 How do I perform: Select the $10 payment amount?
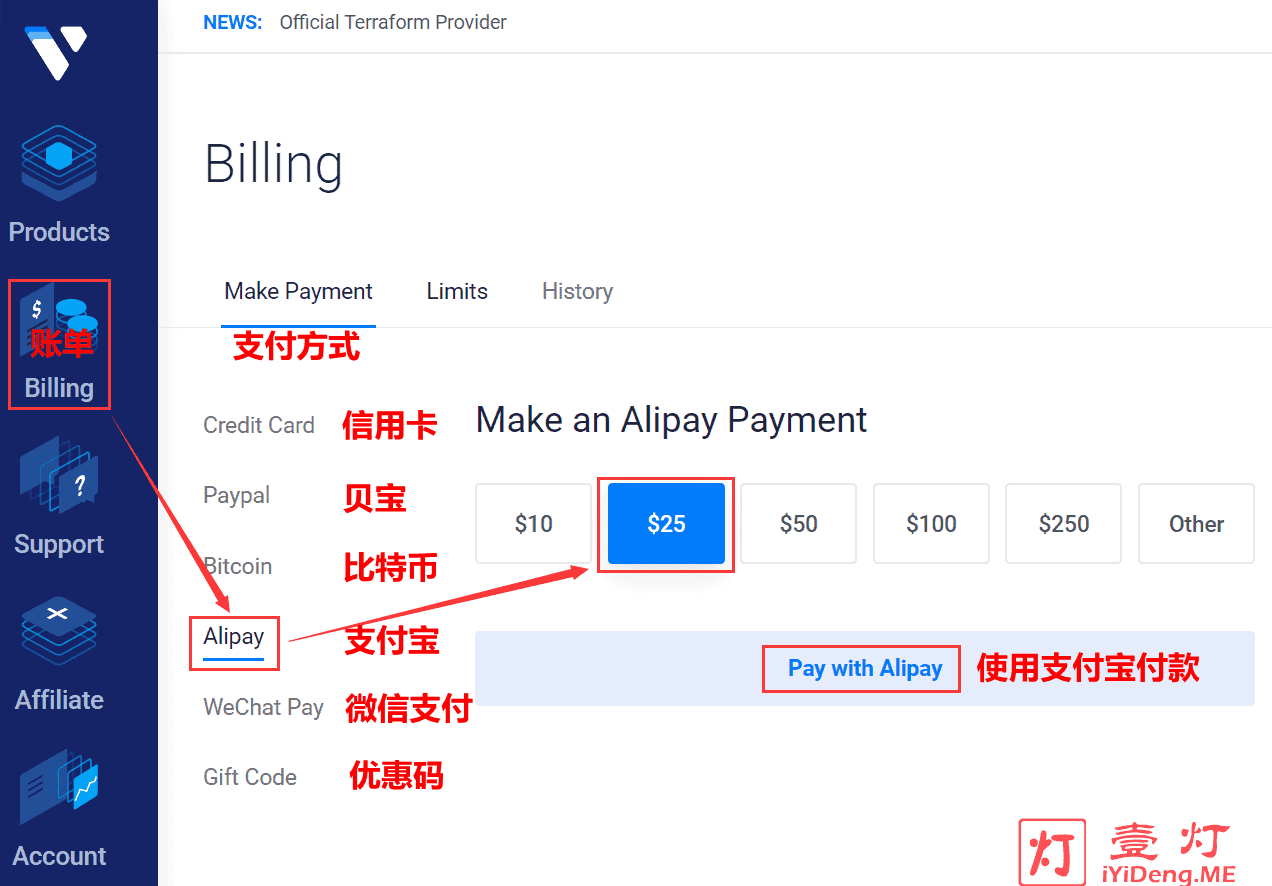(534, 524)
